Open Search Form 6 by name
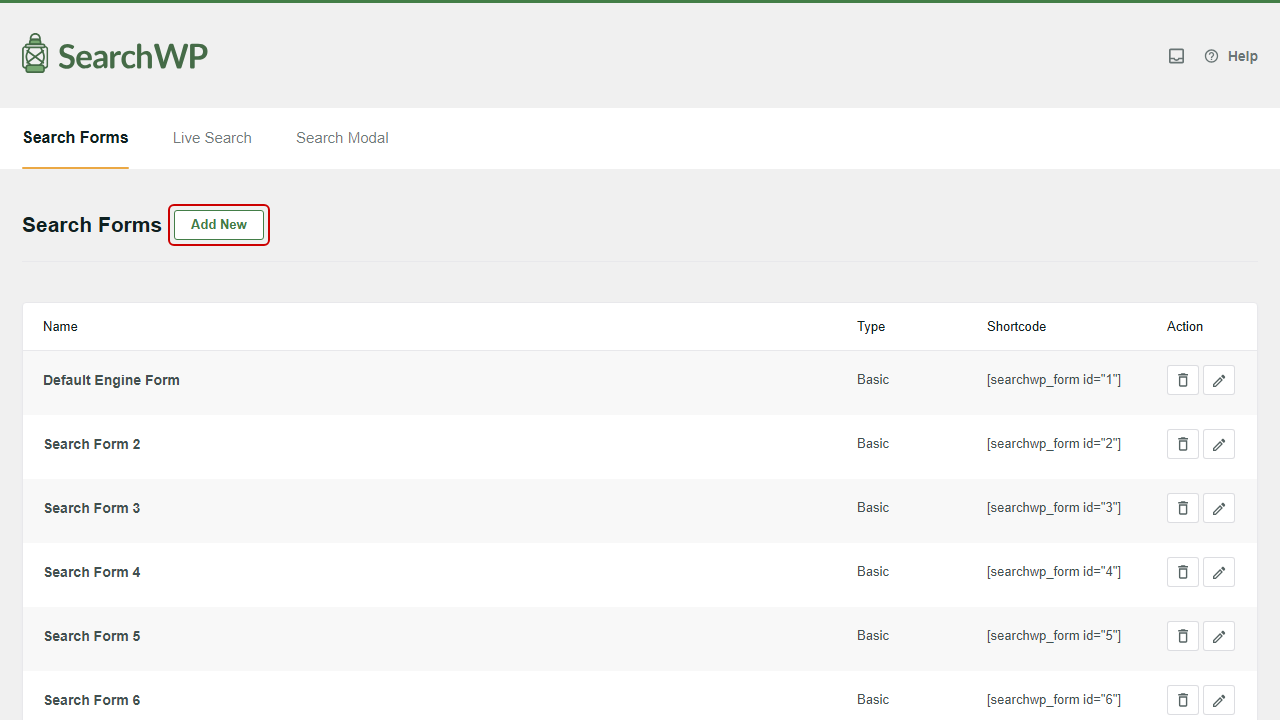Viewport: 1280px width, 720px height. tap(92, 700)
